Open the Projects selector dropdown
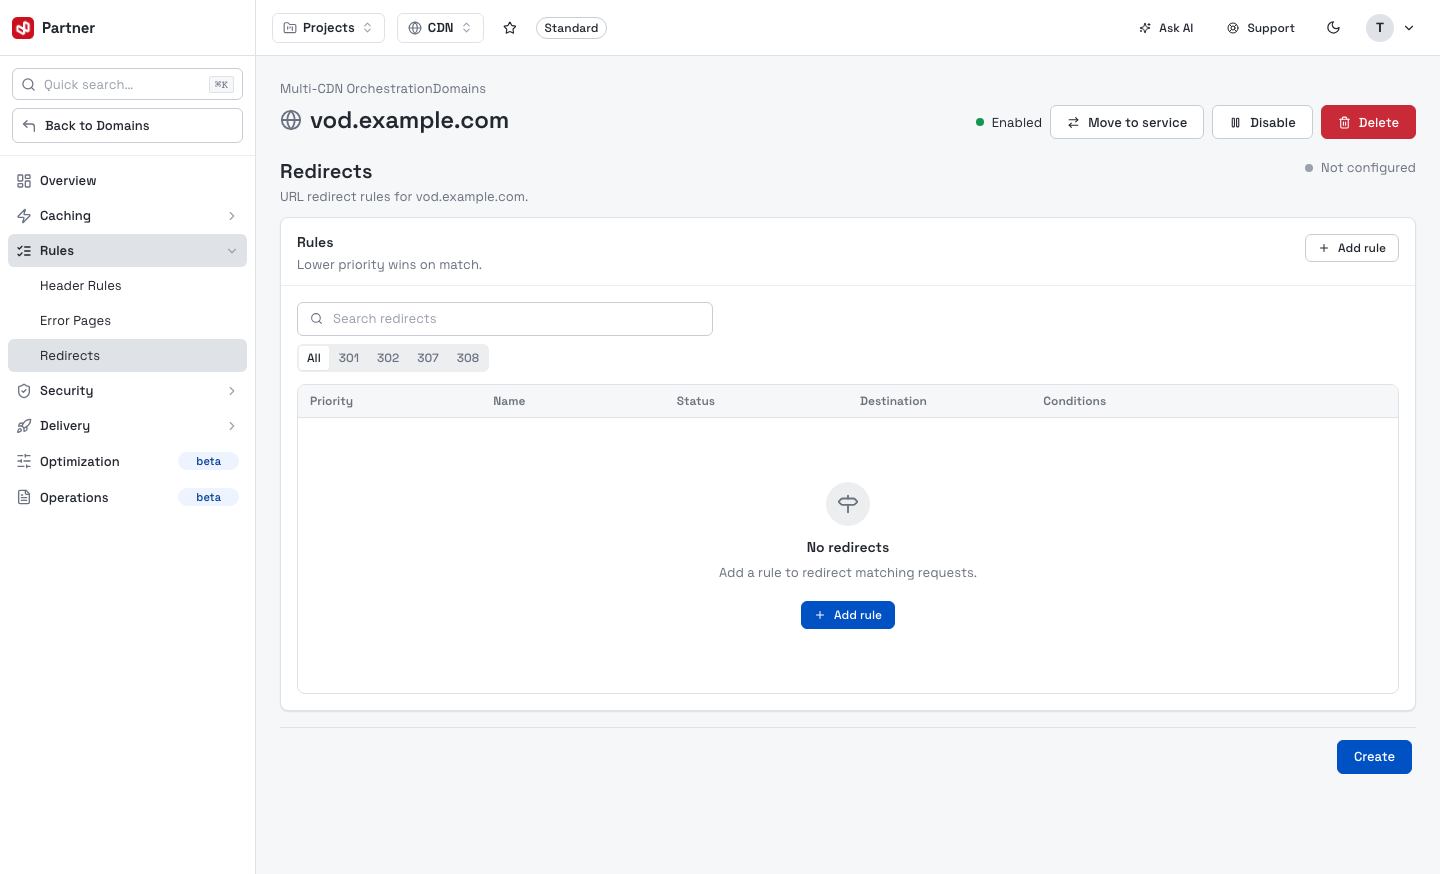1440x874 pixels. click(x=328, y=28)
